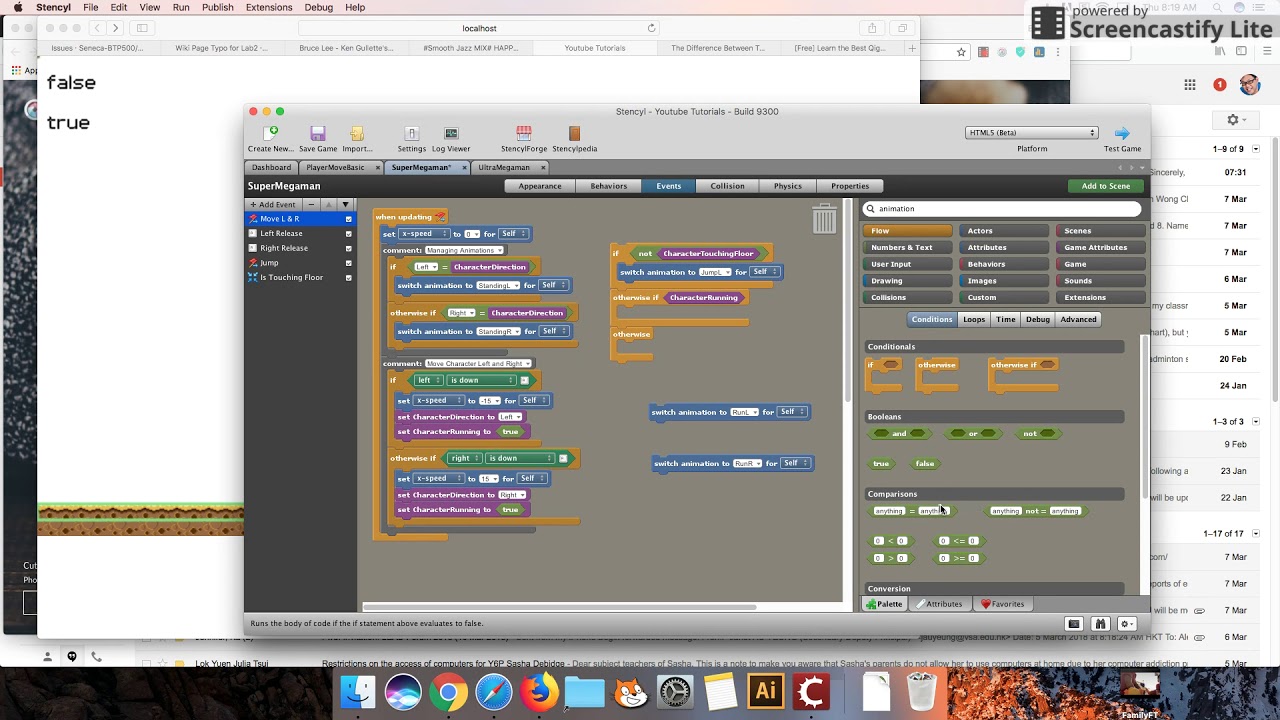Viewport: 1280px width, 720px height.
Task: Switch to the PlayerMoveBasic tab
Action: (x=336, y=167)
